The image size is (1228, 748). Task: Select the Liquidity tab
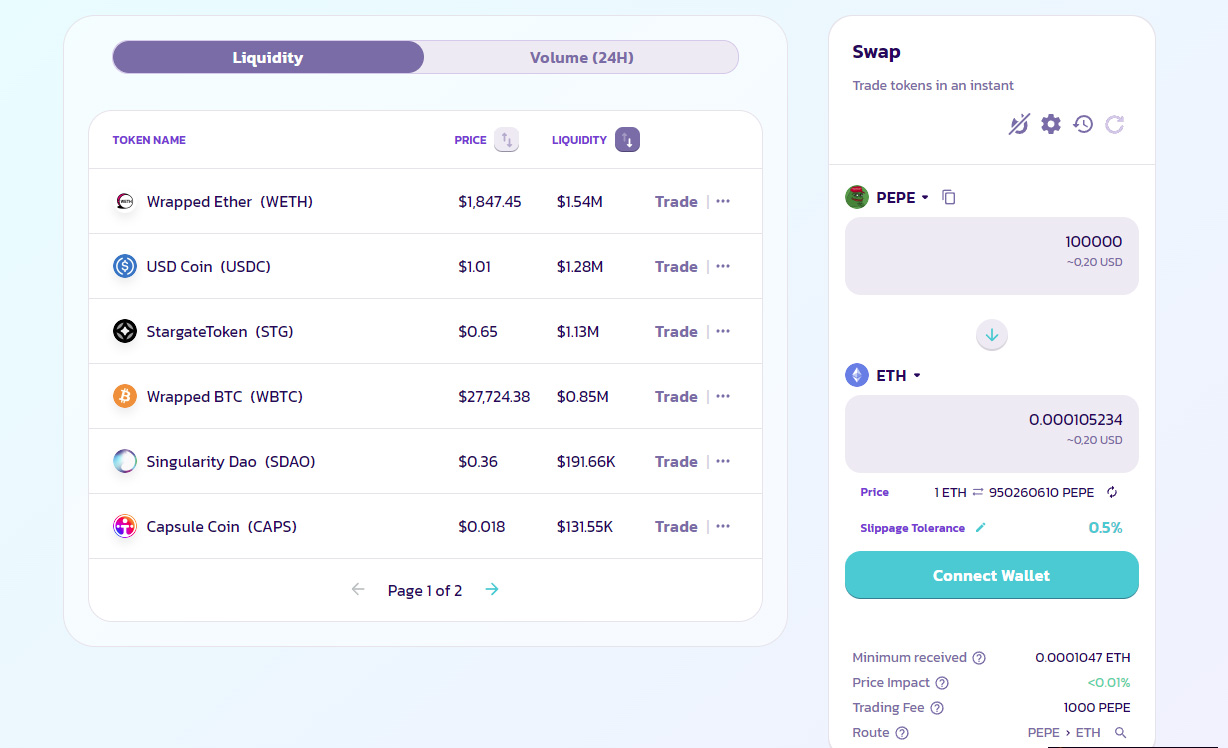(268, 57)
